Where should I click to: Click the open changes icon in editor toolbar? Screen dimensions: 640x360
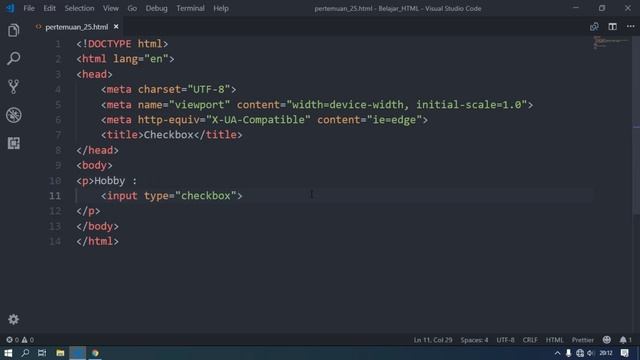click(594, 27)
